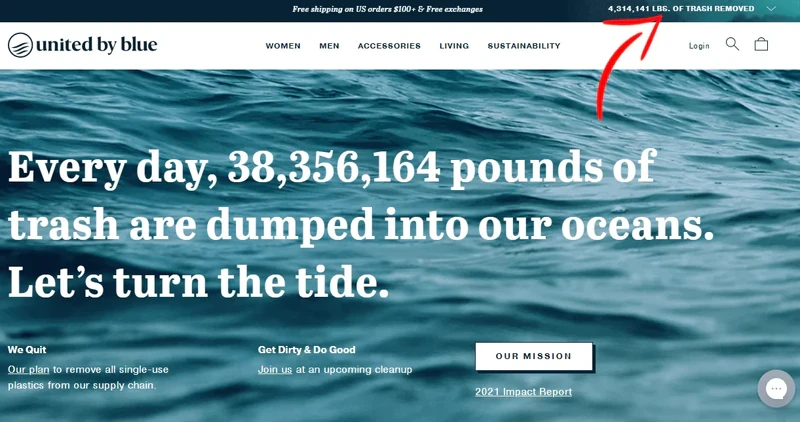800x422 pixels.
Task: Open the shopping bag cart icon
Action: (761, 44)
